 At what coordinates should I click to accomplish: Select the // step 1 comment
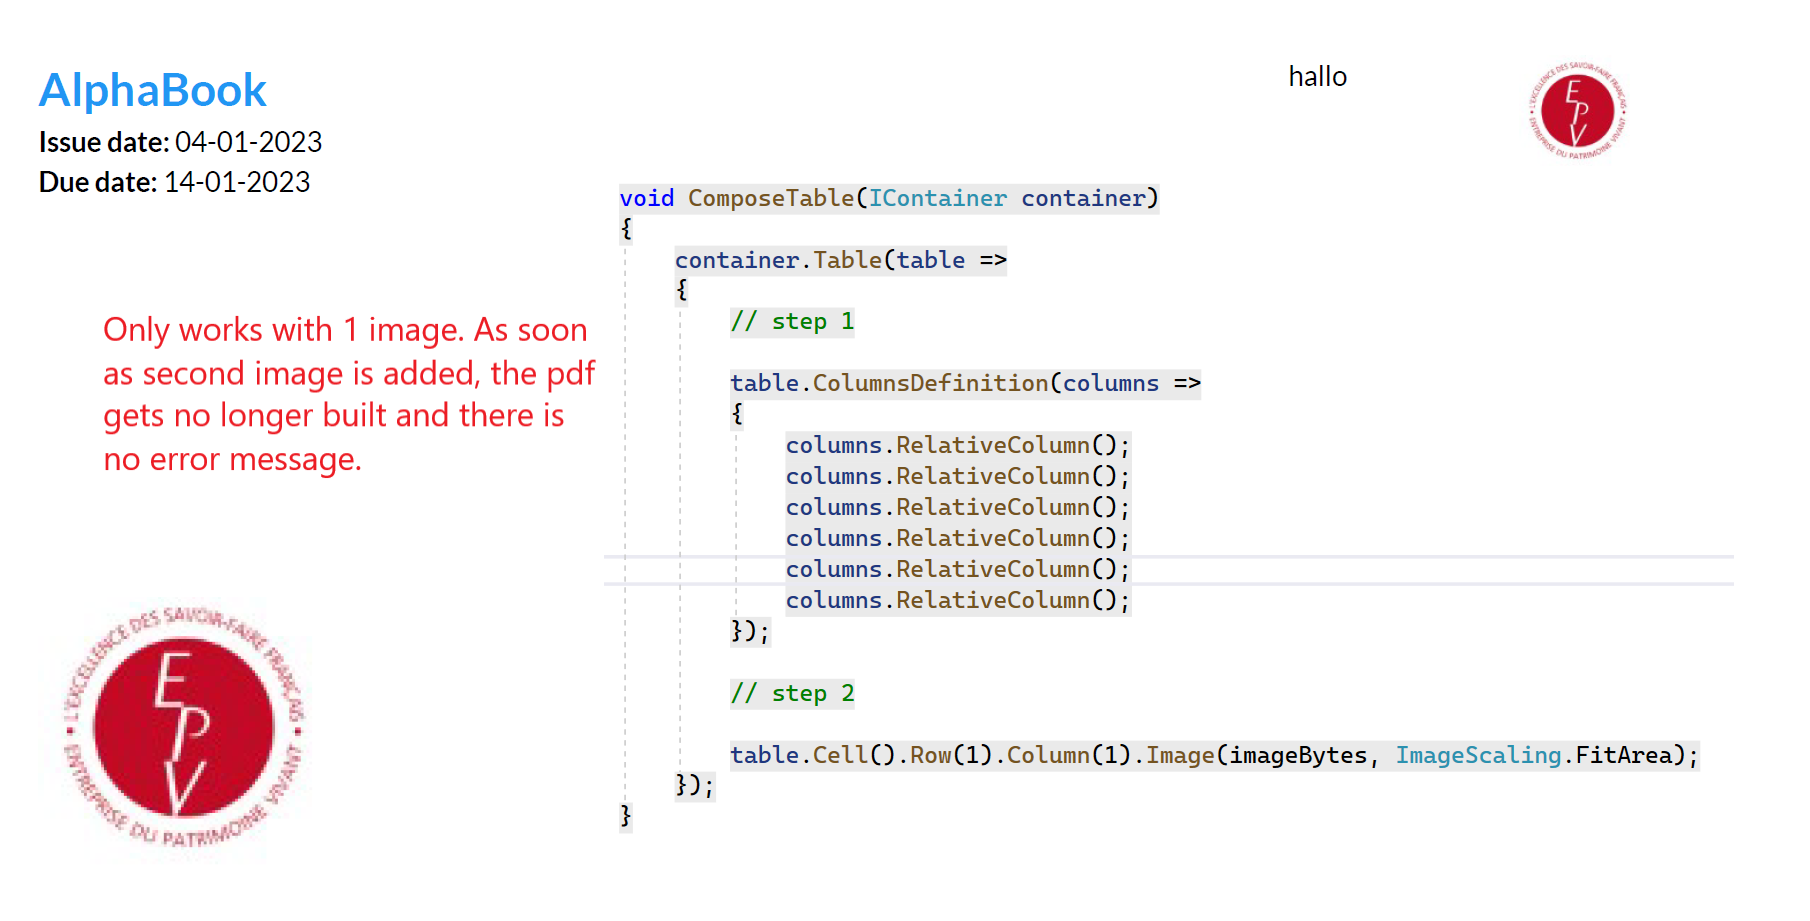pyautogui.click(x=792, y=321)
